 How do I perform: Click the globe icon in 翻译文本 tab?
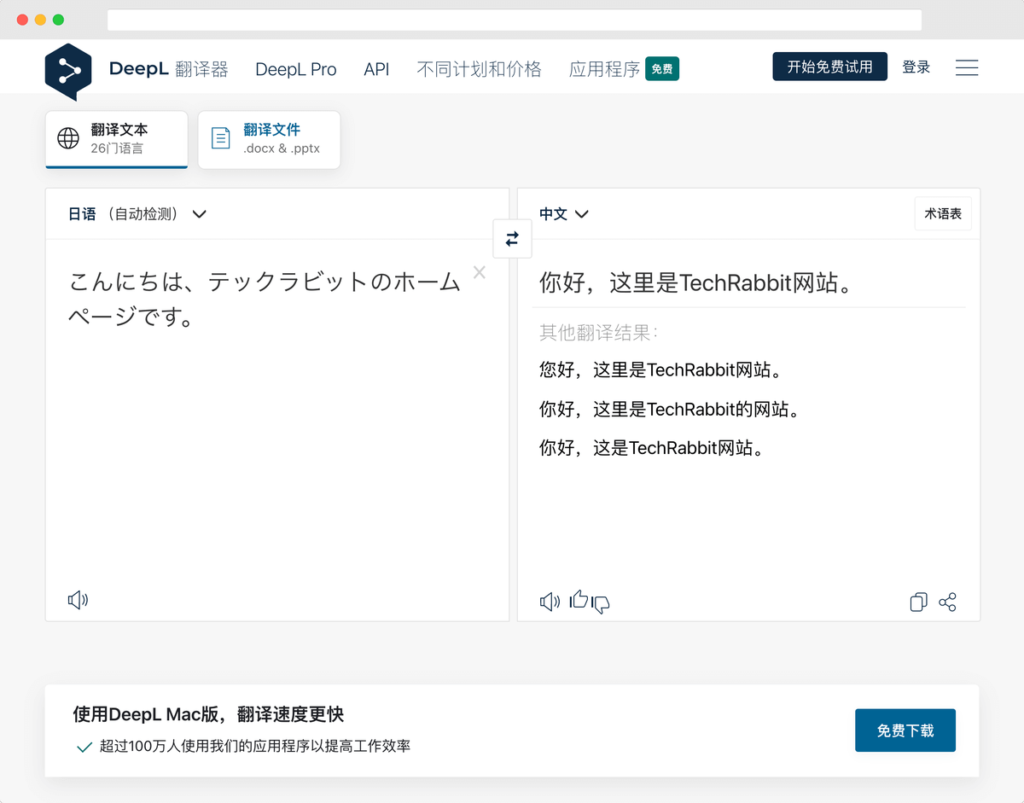(68, 138)
